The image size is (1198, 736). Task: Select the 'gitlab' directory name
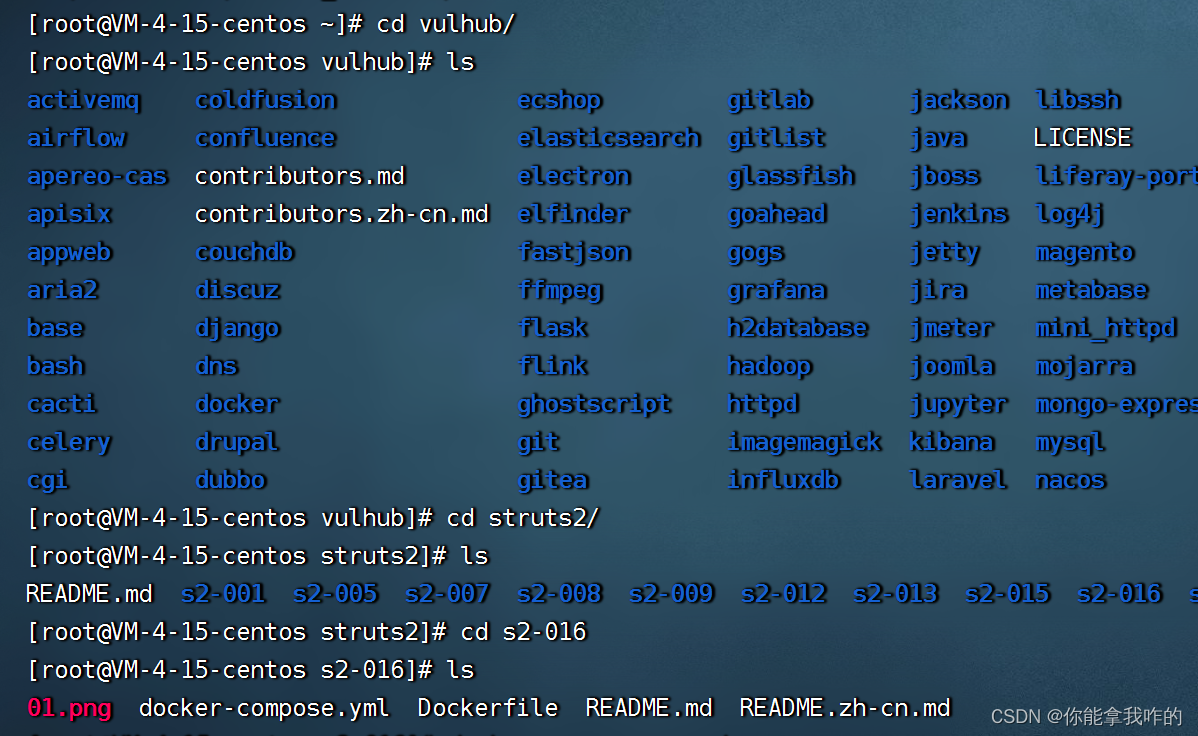pyautogui.click(x=770, y=100)
